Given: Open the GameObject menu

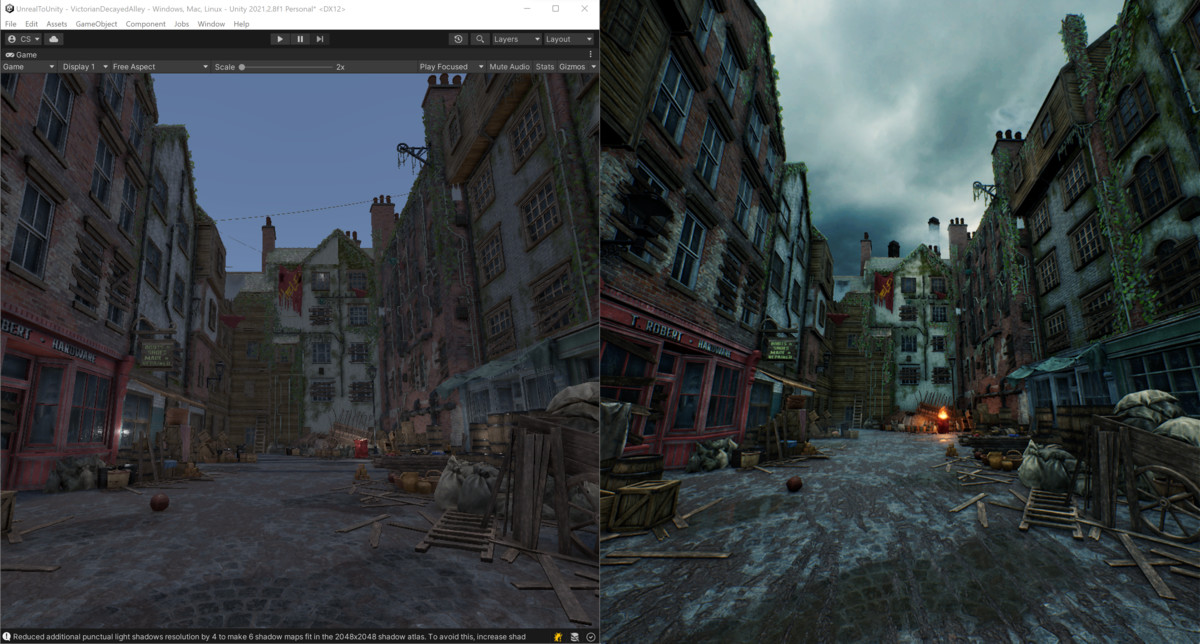Looking at the screenshot, I should [x=96, y=24].
